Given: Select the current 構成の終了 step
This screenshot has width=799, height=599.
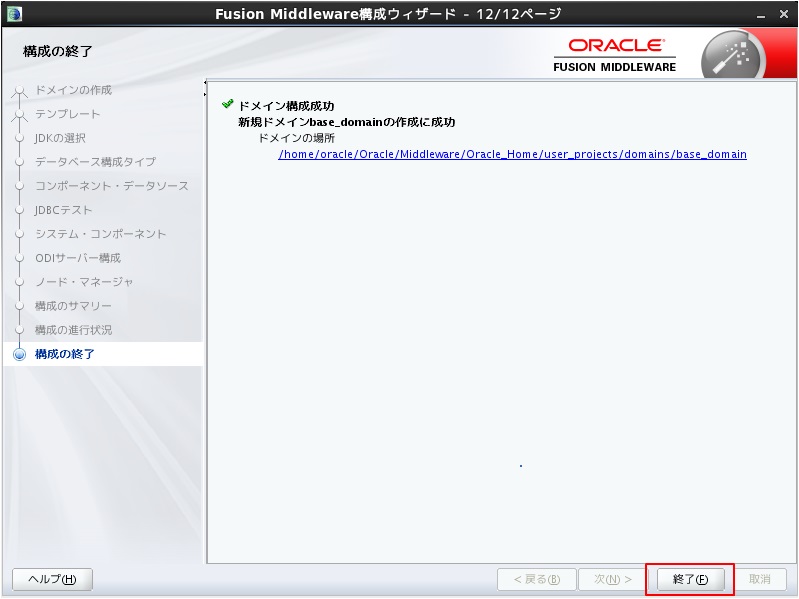Looking at the screenshot, I should (65, 353).
